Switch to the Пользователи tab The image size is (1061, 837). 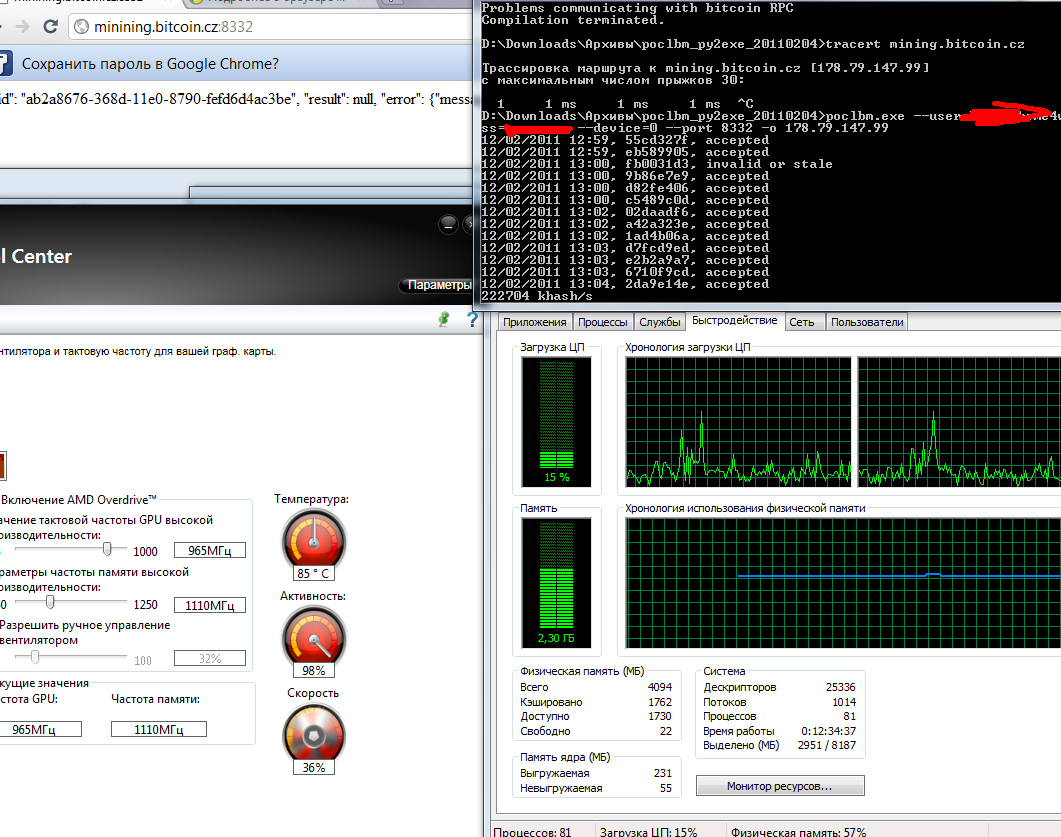pos(867,322)
